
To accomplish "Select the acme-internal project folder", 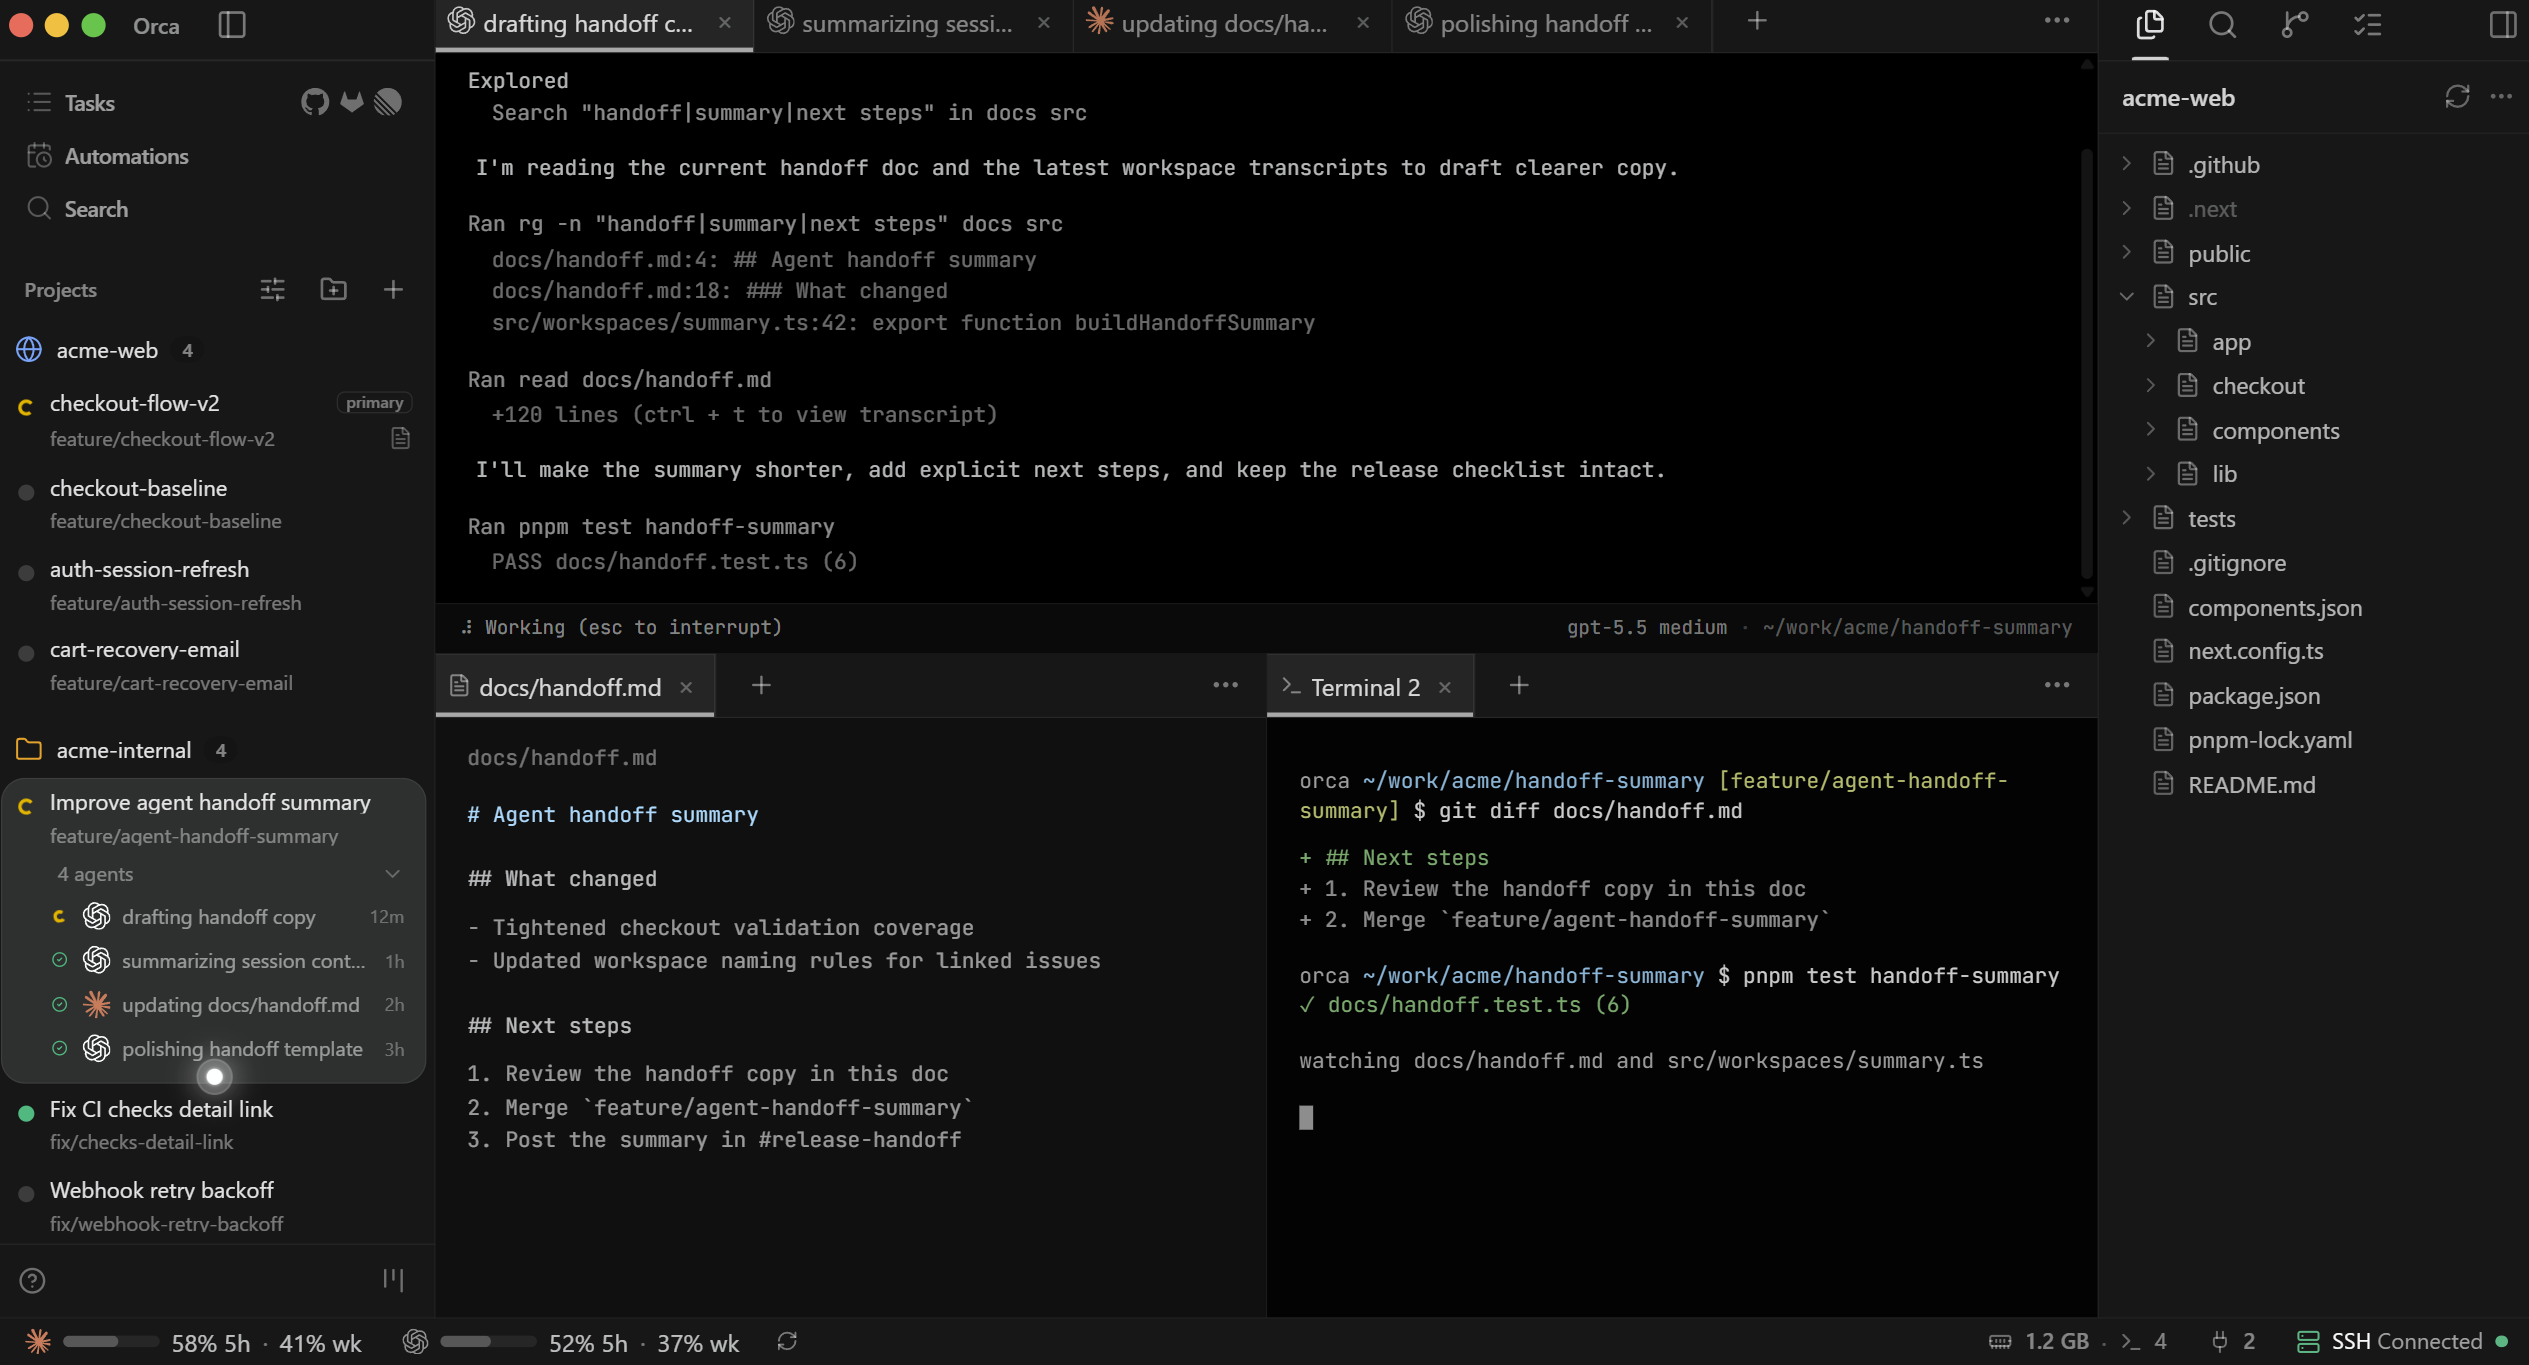I will [x=122, y=750].
